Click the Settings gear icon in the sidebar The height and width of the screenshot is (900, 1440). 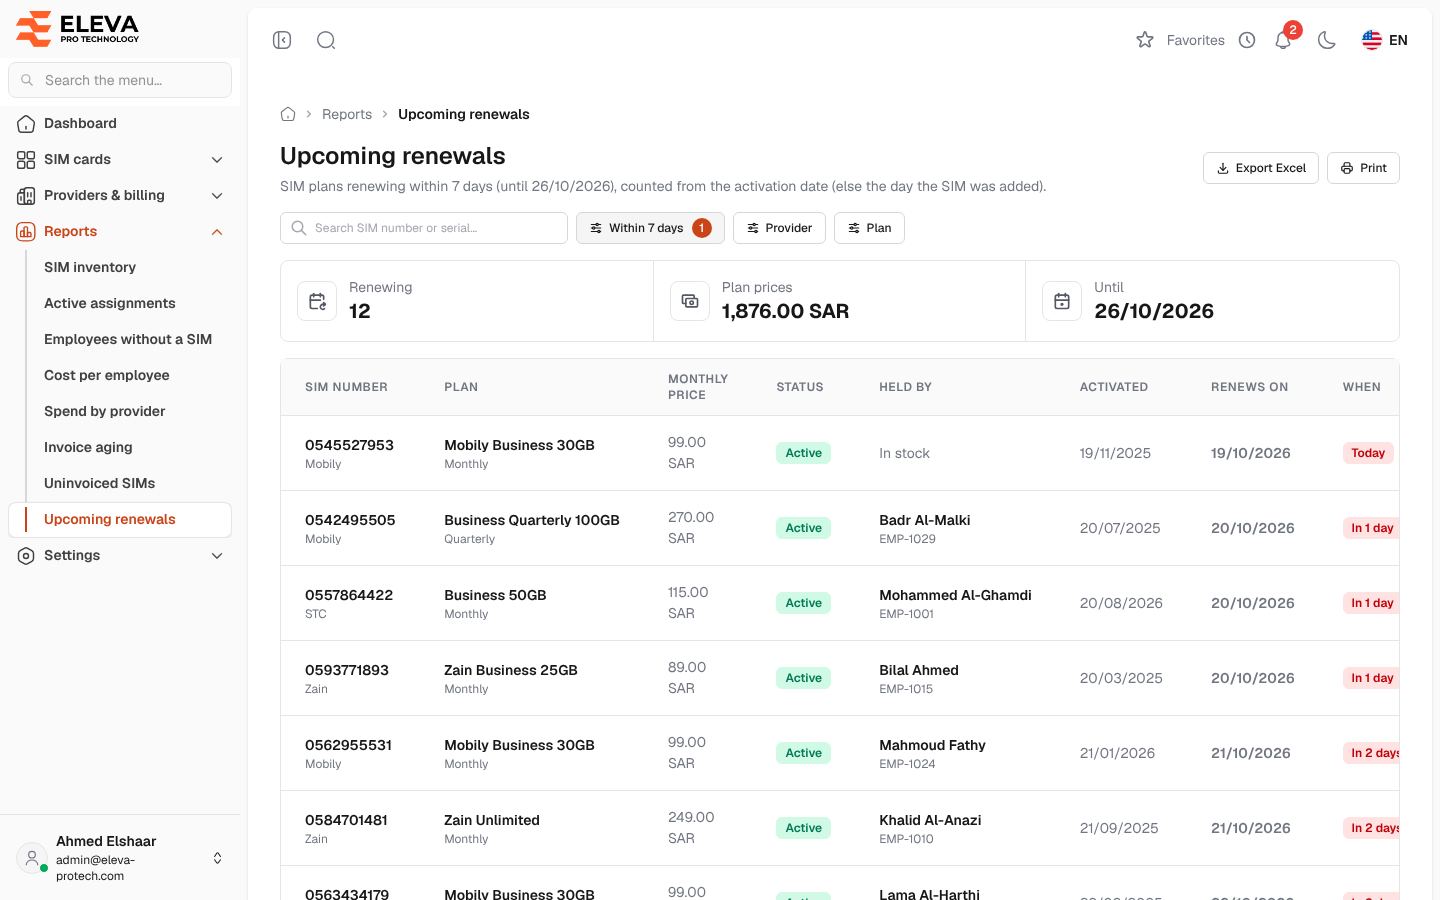26,555
